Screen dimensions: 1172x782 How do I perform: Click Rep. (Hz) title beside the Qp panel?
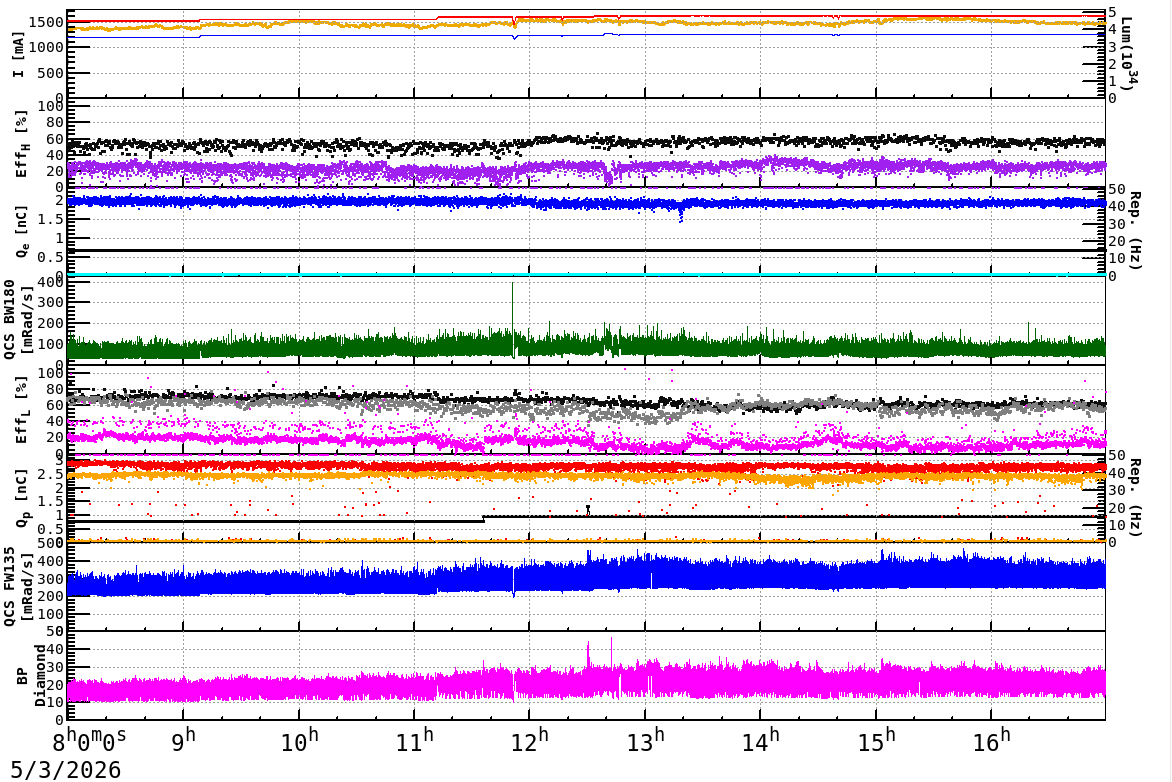coord(1135,497)
